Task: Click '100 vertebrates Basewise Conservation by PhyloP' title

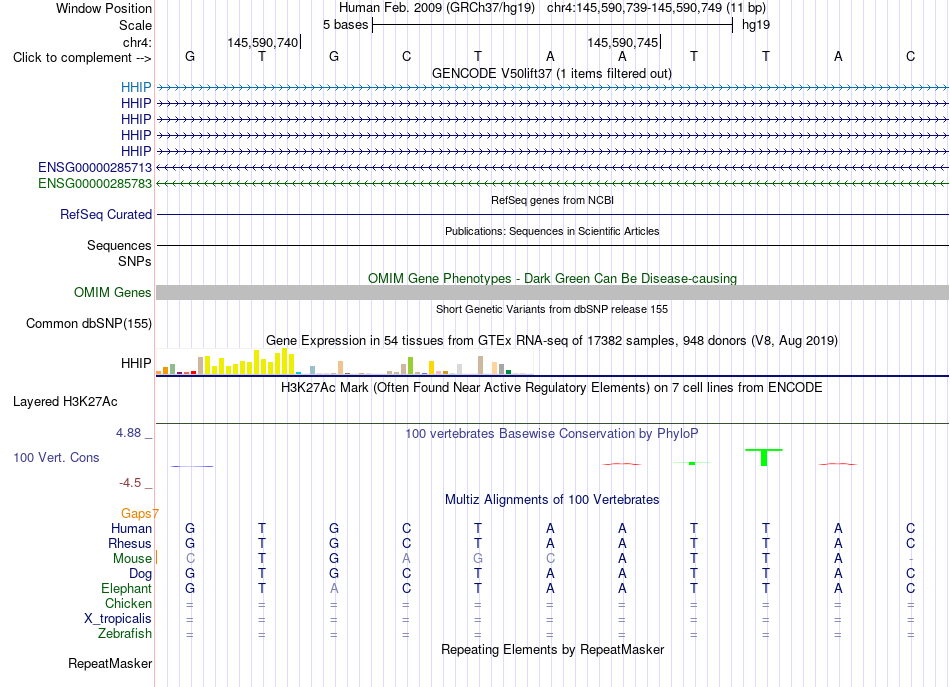Action: click(x=552, y=434)
